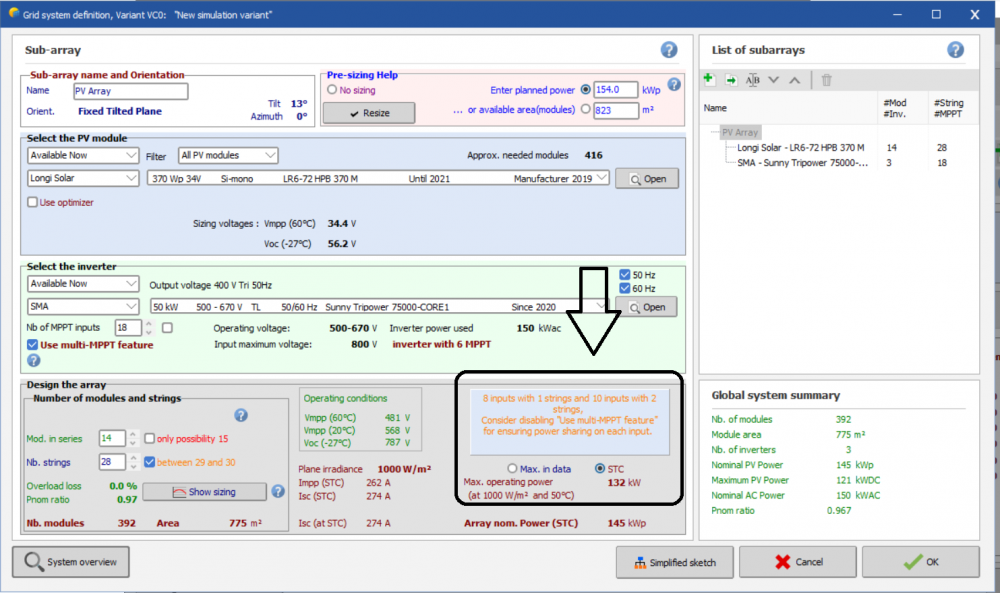The height and width of the screenshot is (593, 1000).
Task: Move subarray down with the down arrow
Action: pyautogui.click(x=774, y=80)
